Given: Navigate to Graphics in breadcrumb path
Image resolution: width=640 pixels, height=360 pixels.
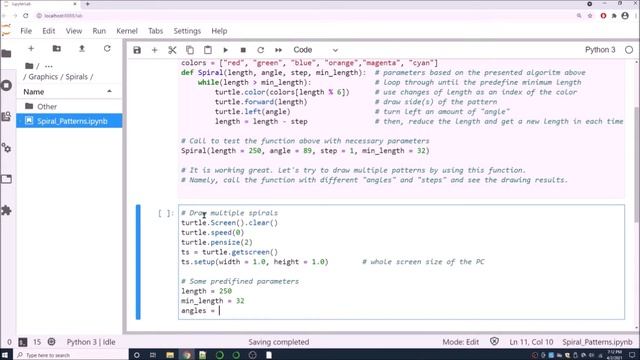Looking at the screenshot, I should tap(43, 77).
